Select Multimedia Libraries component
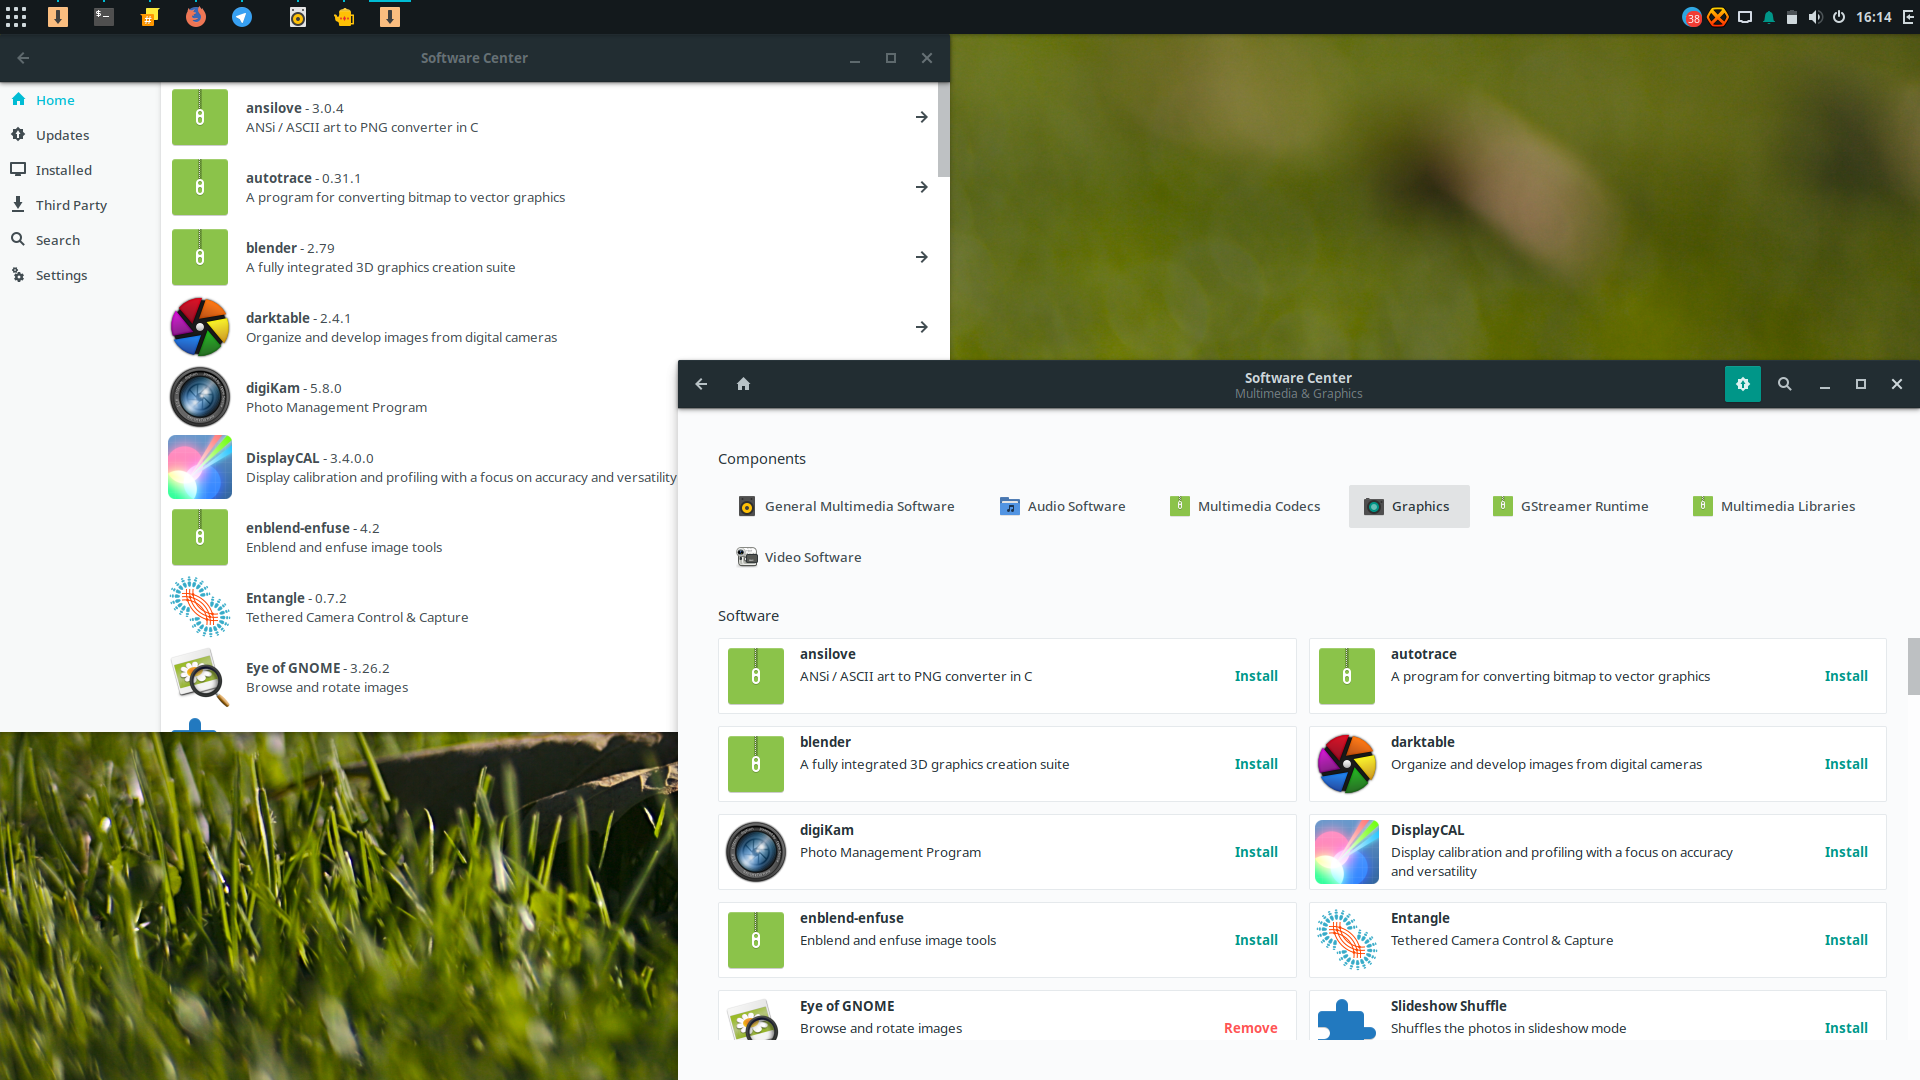Image resolution: width=1920 pixels, height=1080 pixels. 1774,507
